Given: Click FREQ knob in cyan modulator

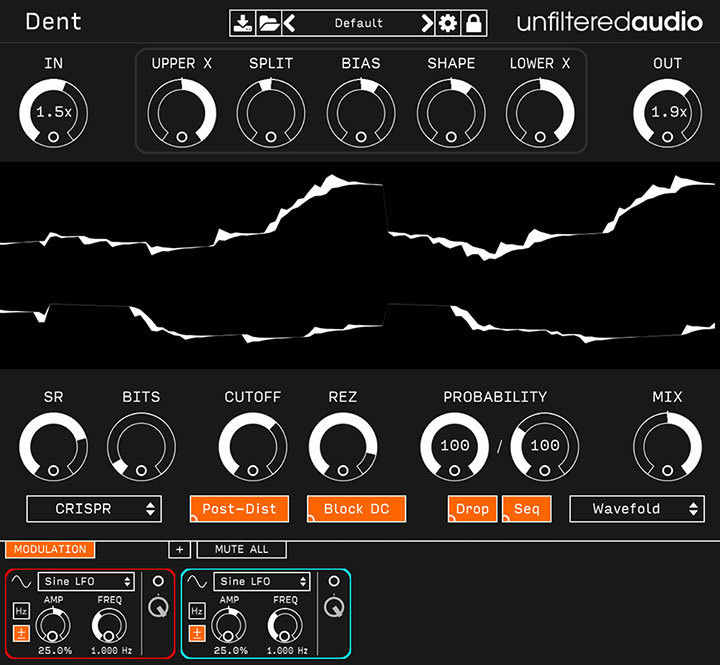Looking at the screenshot, I should pyautogui.click(x=285, y=626).
